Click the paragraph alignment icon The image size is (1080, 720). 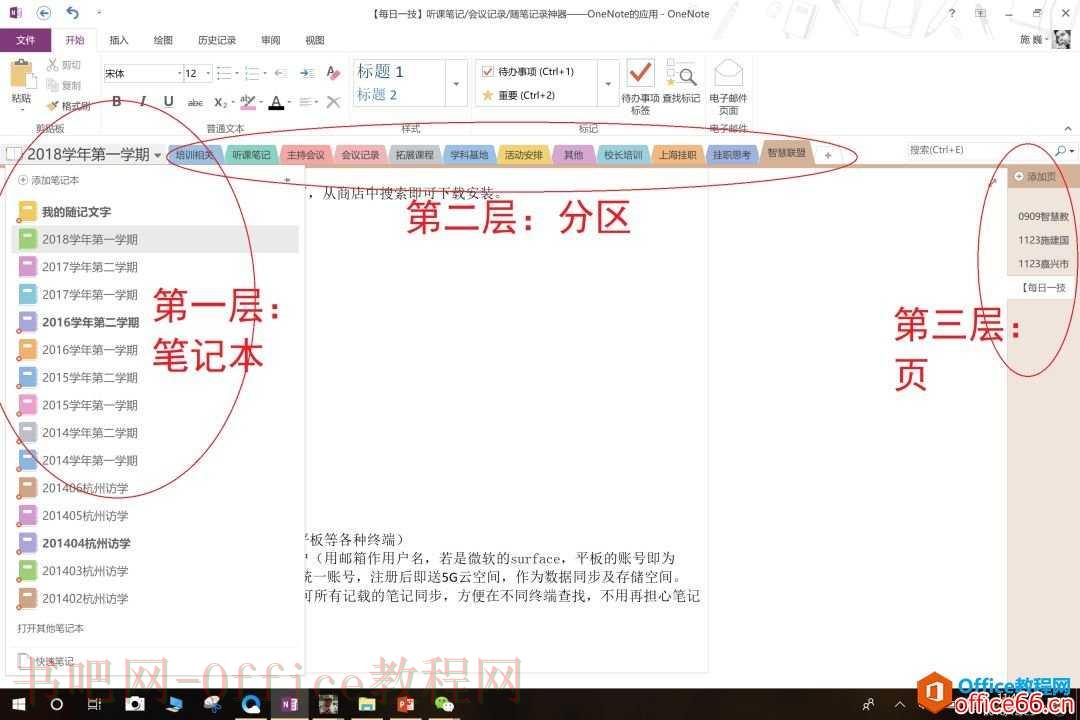coord(306,103)
